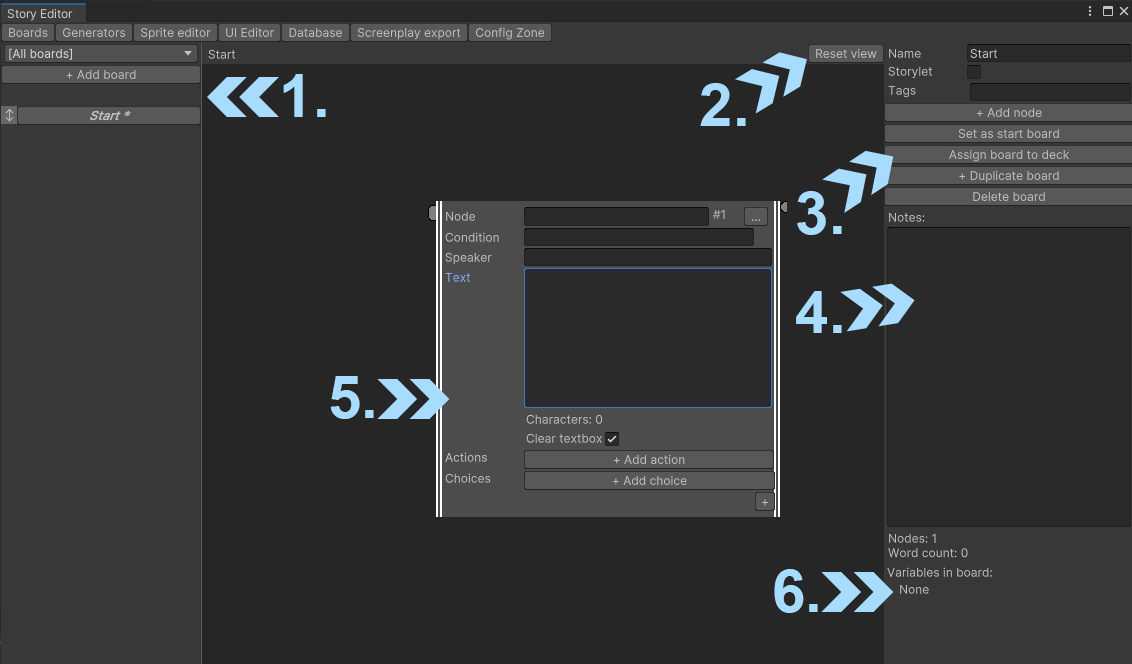This screenshot has height=664, width=1132.
Task: Open the window's three-dot options menu
Action: tap(1090, 11)
